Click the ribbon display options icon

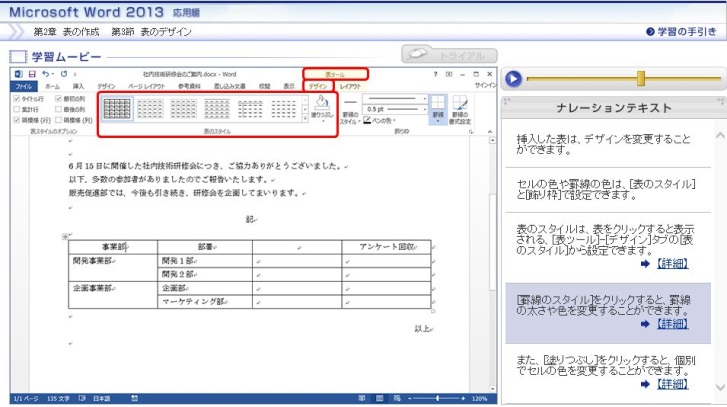pyautogui.click(x=449, y=74)
